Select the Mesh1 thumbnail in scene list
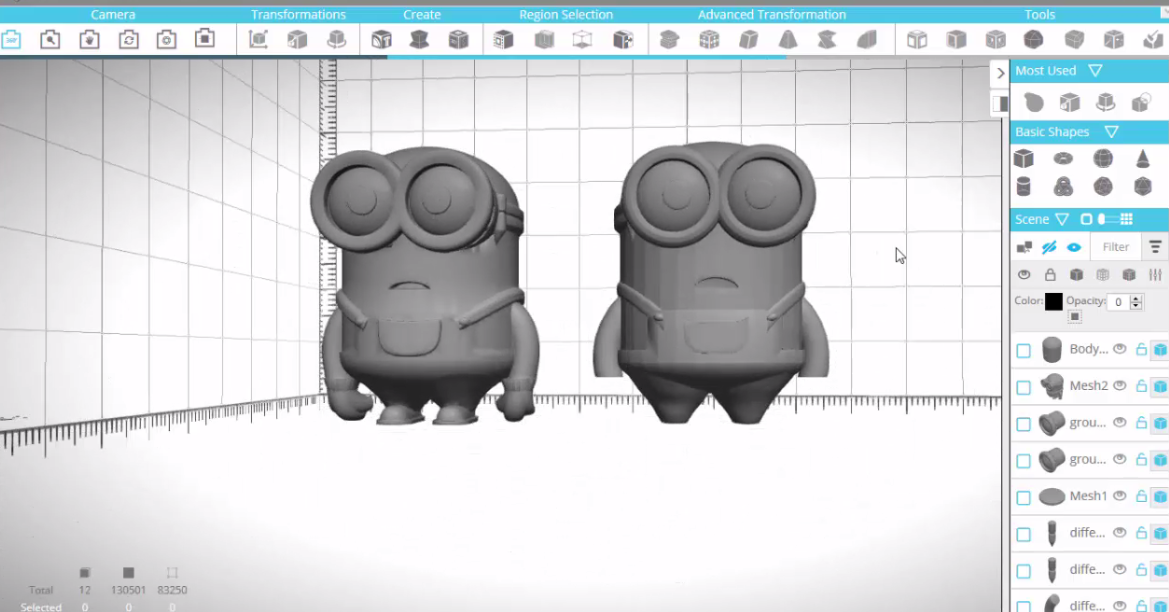The image size is (1169, 612). [x=1052, y=496]
